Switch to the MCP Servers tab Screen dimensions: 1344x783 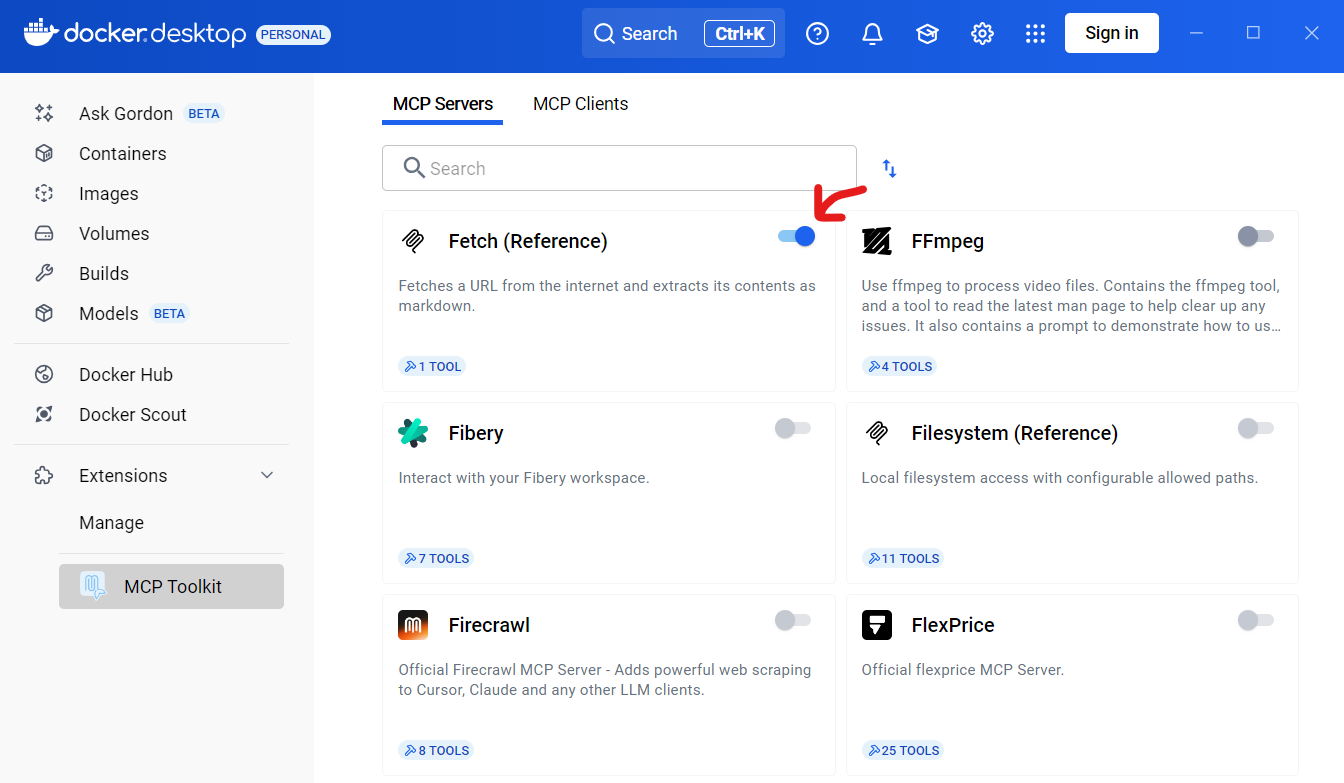point(443,104)
